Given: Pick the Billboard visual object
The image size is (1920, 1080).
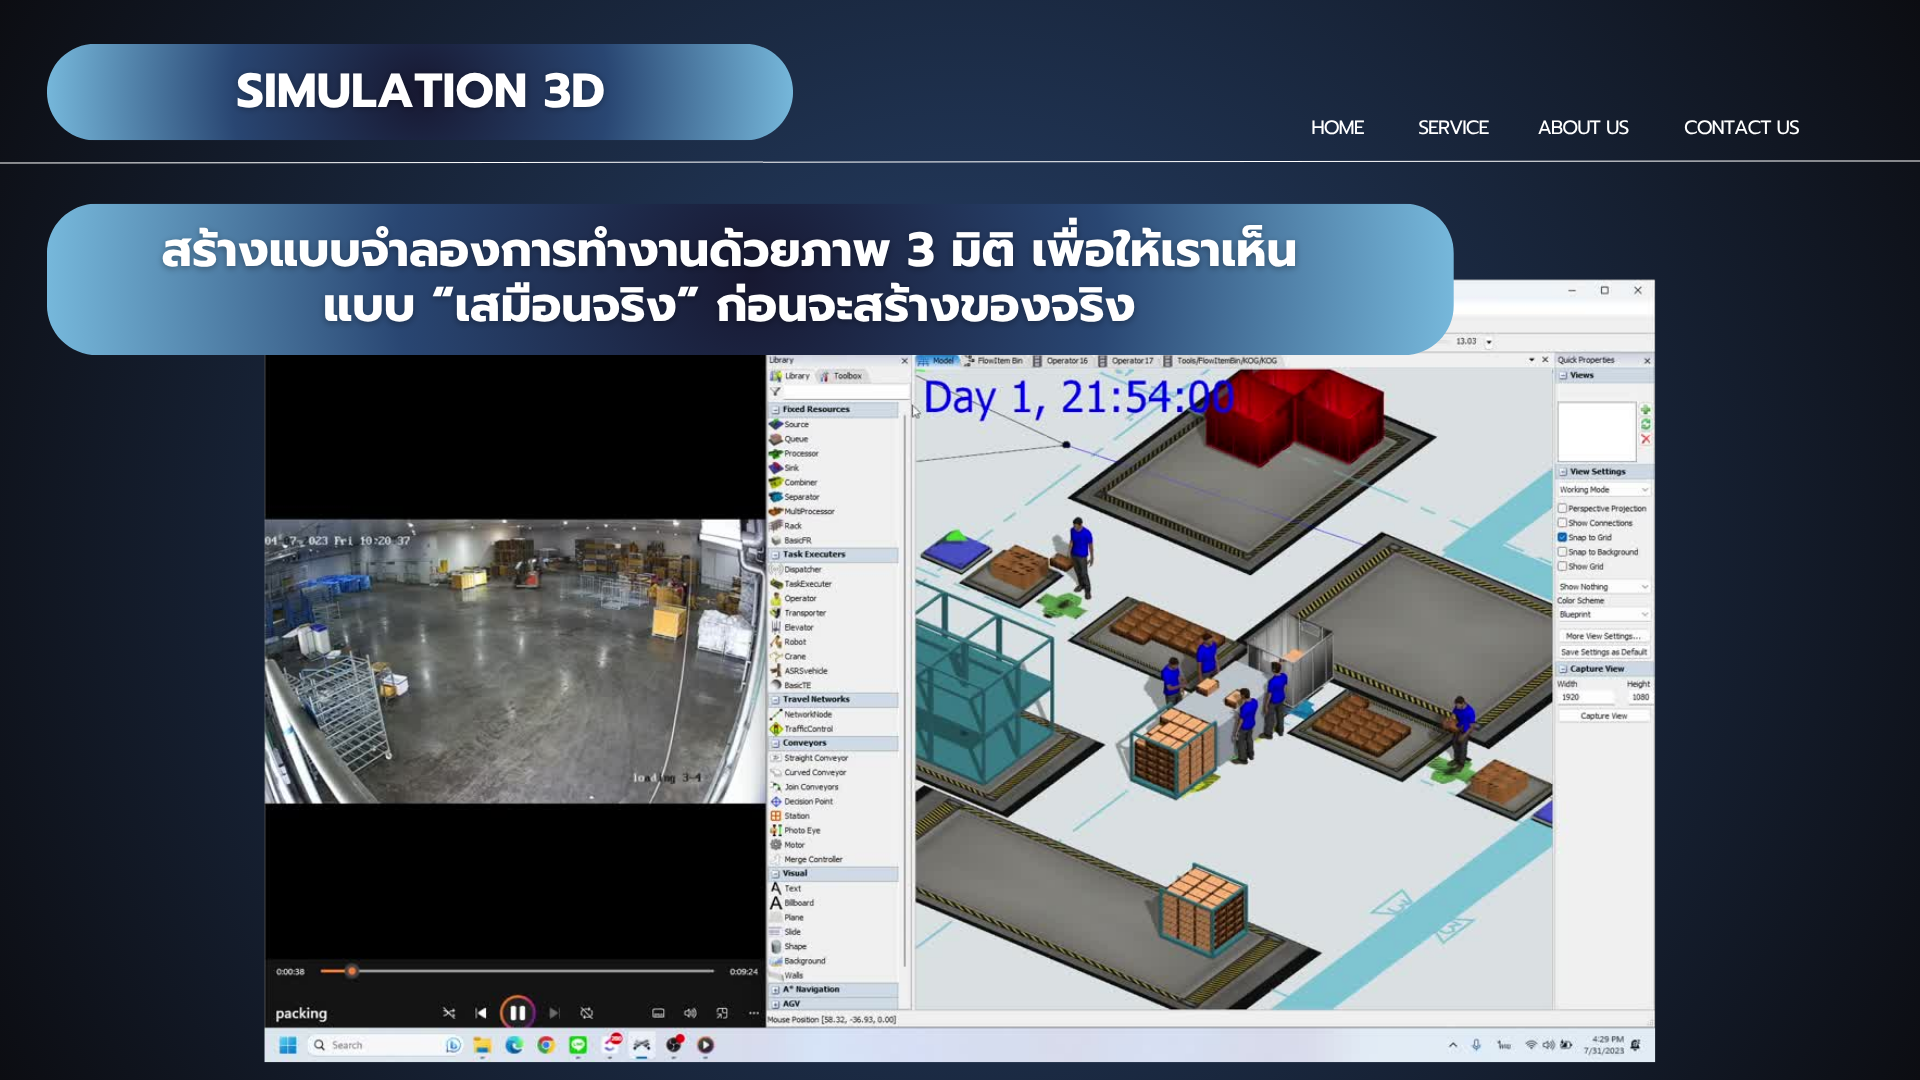Looking at the screenshot, I should coord(792,903).
